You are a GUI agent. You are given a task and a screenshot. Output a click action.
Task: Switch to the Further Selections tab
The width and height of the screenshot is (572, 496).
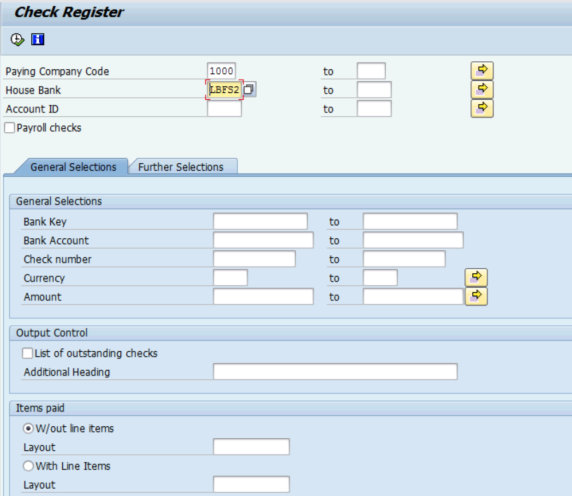pos(181,167)
